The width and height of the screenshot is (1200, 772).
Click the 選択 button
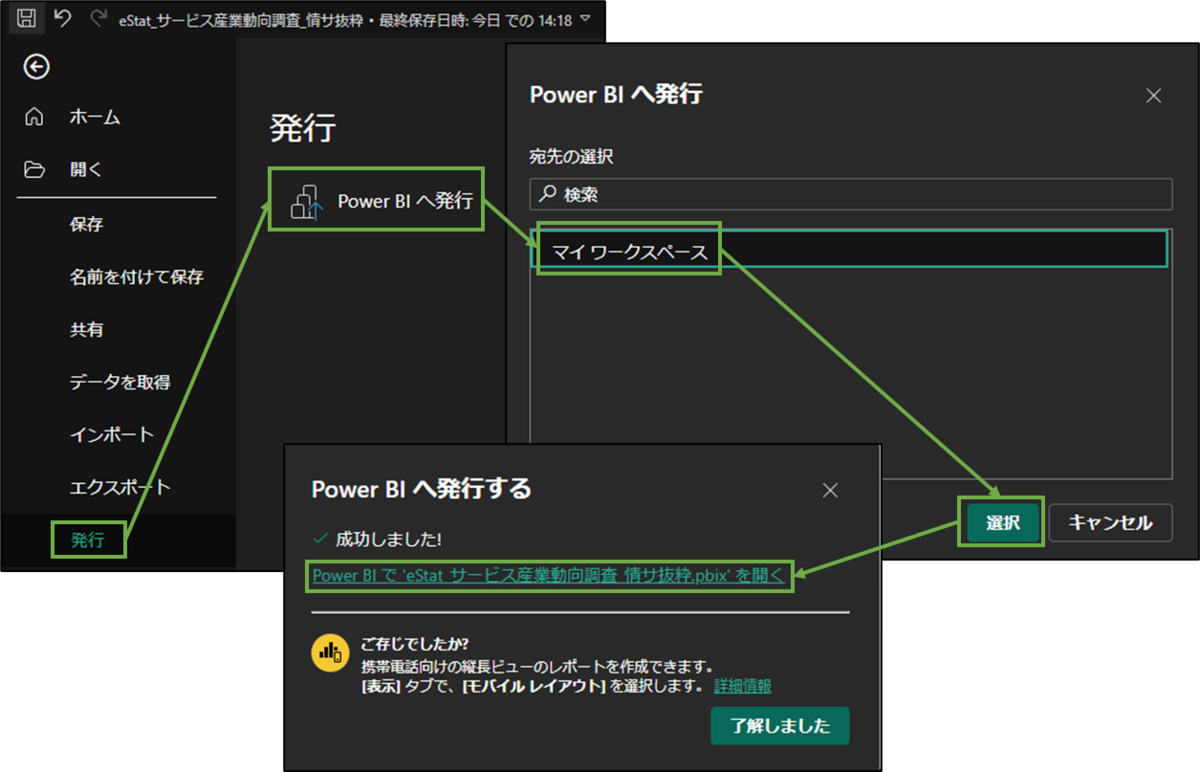(1002, 522)
